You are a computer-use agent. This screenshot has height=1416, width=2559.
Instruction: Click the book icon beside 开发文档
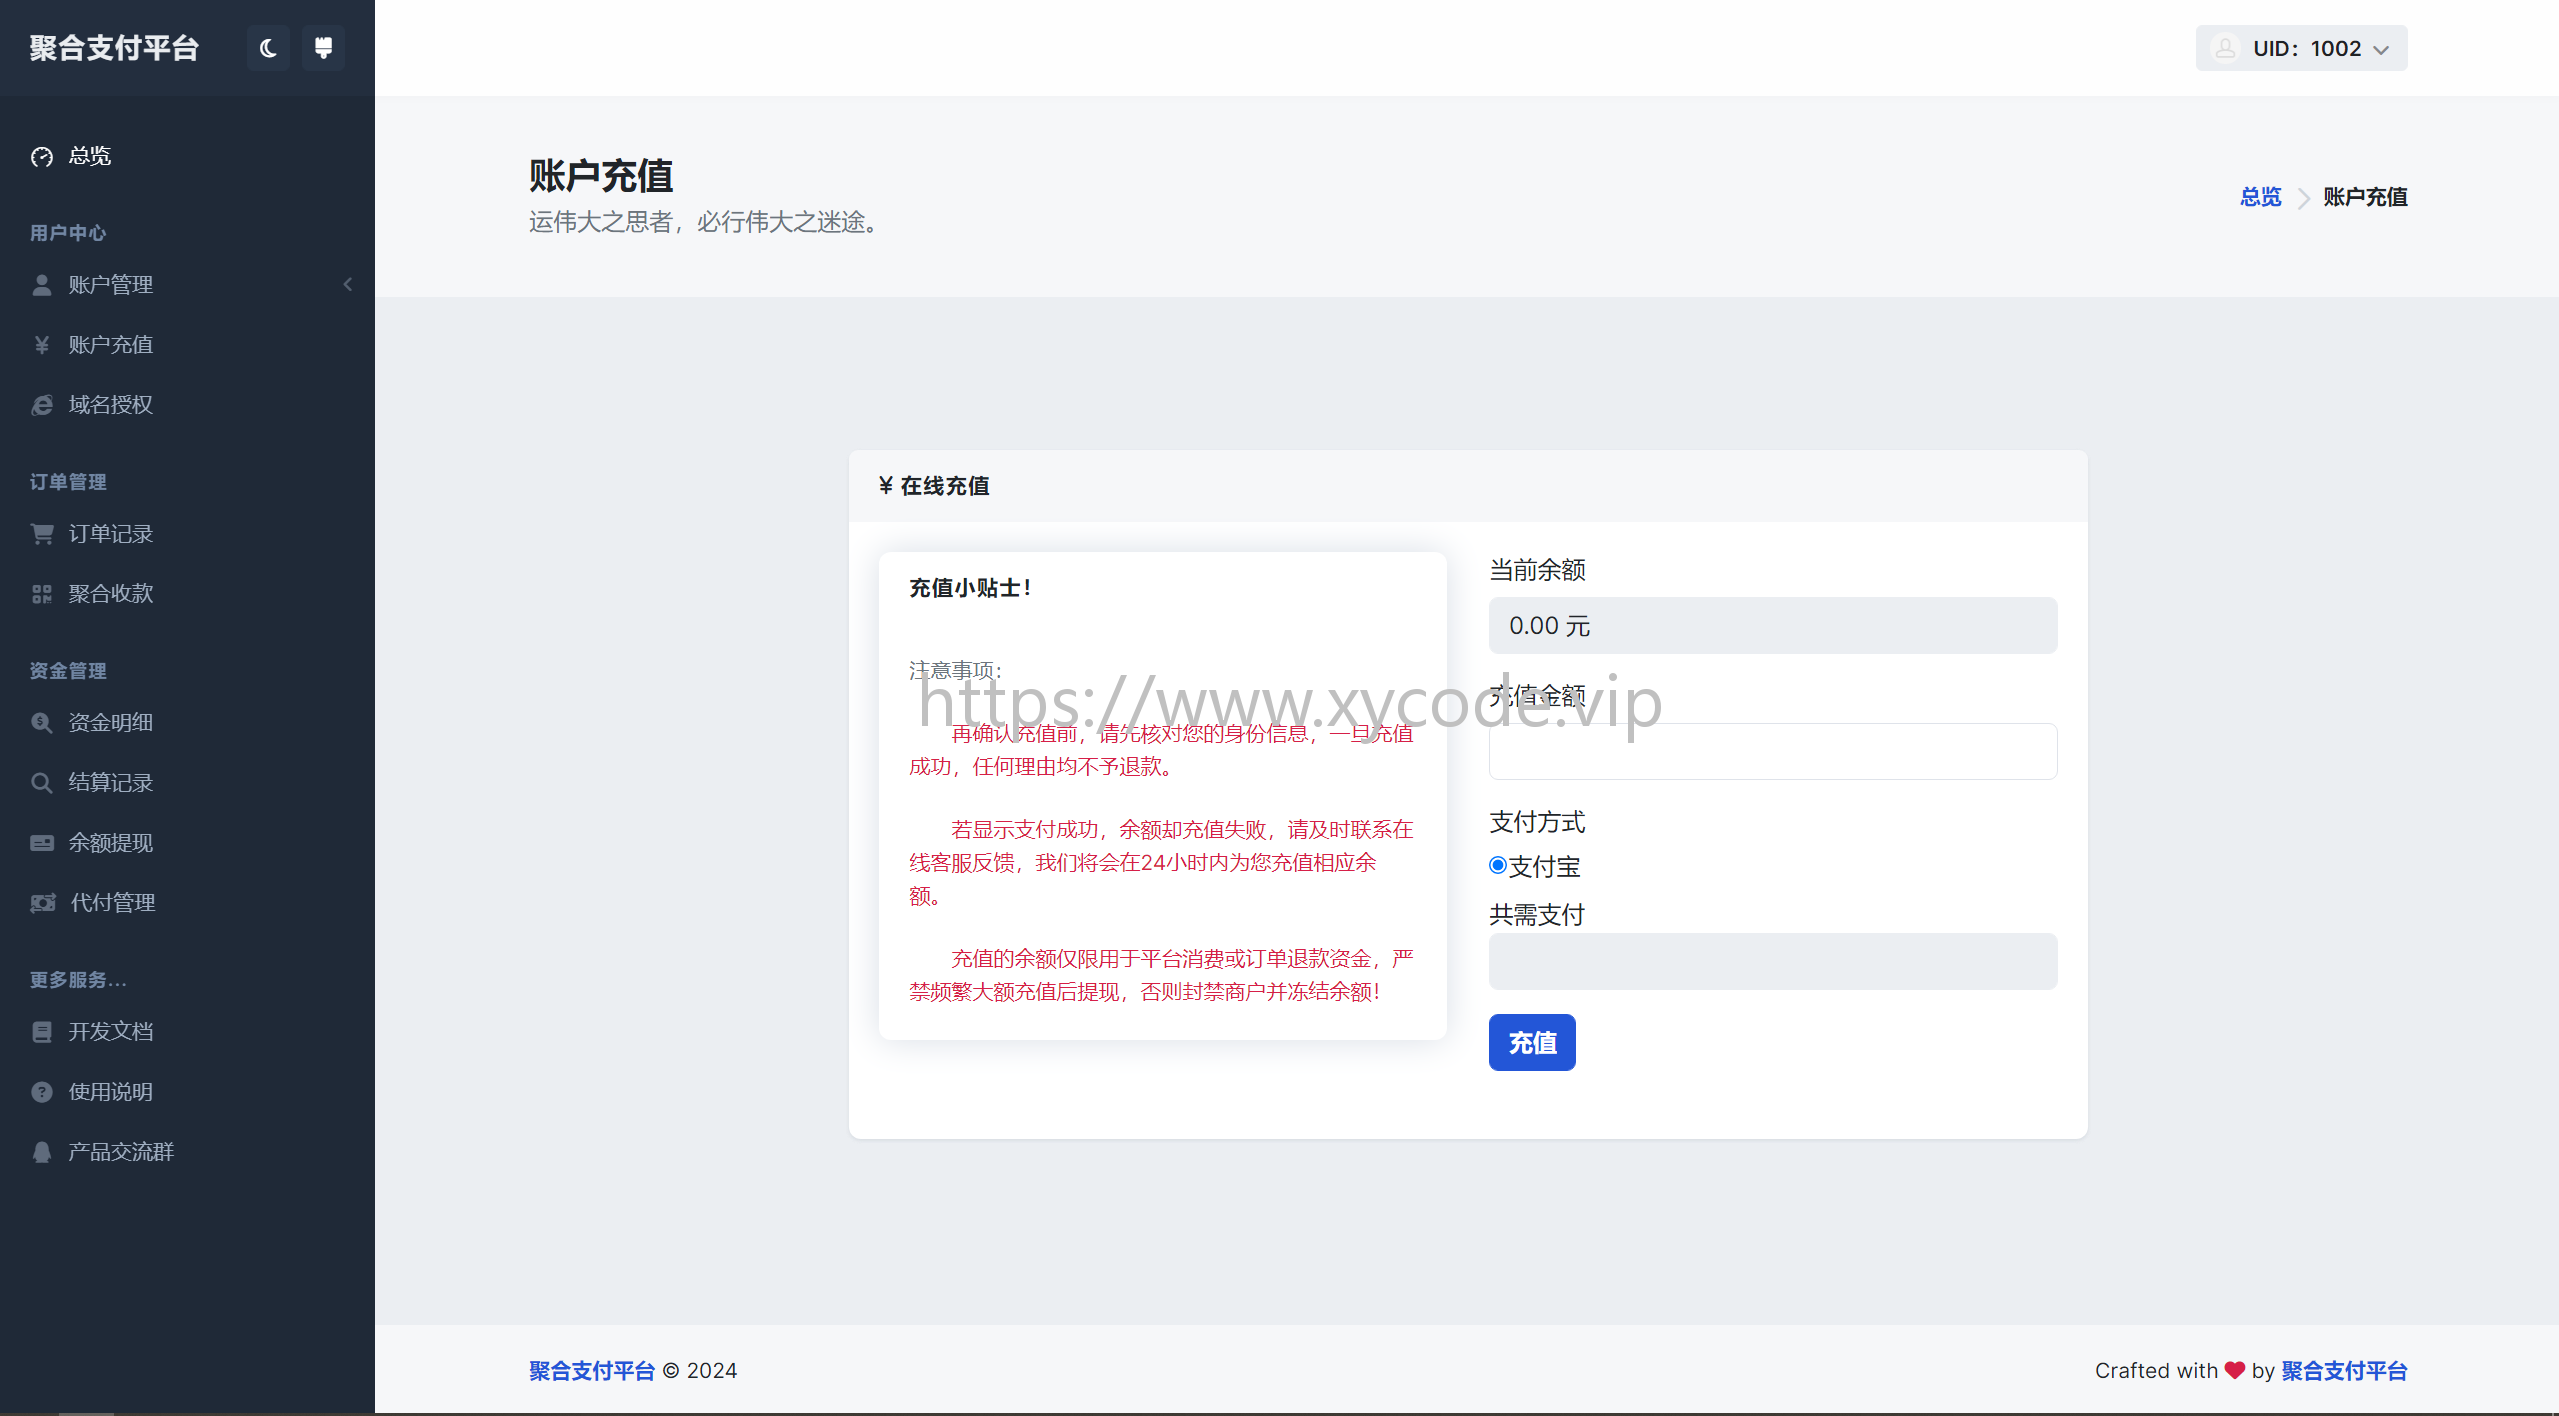point(42,1032)
